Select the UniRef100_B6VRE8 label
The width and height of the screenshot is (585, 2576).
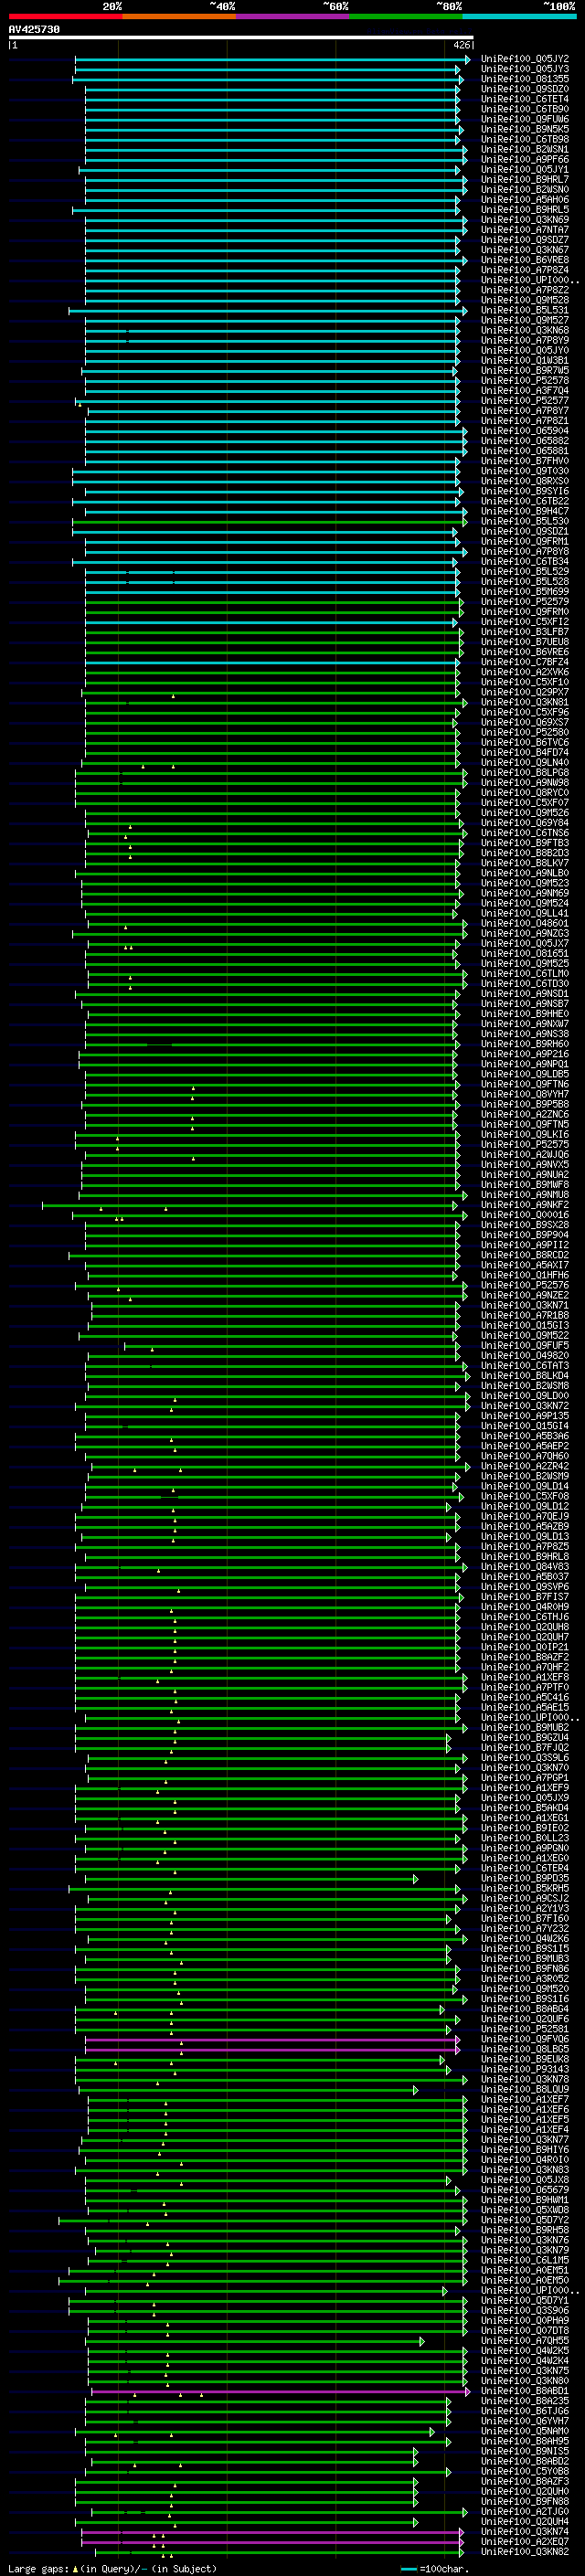(524, 260)
